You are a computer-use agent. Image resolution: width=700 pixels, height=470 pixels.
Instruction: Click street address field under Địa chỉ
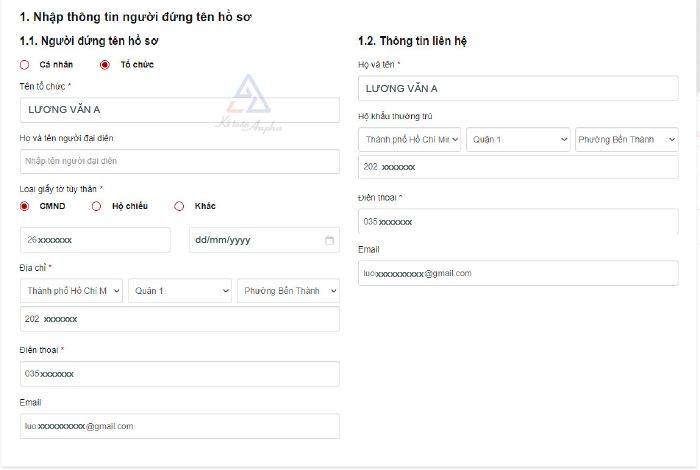point(179,319)
